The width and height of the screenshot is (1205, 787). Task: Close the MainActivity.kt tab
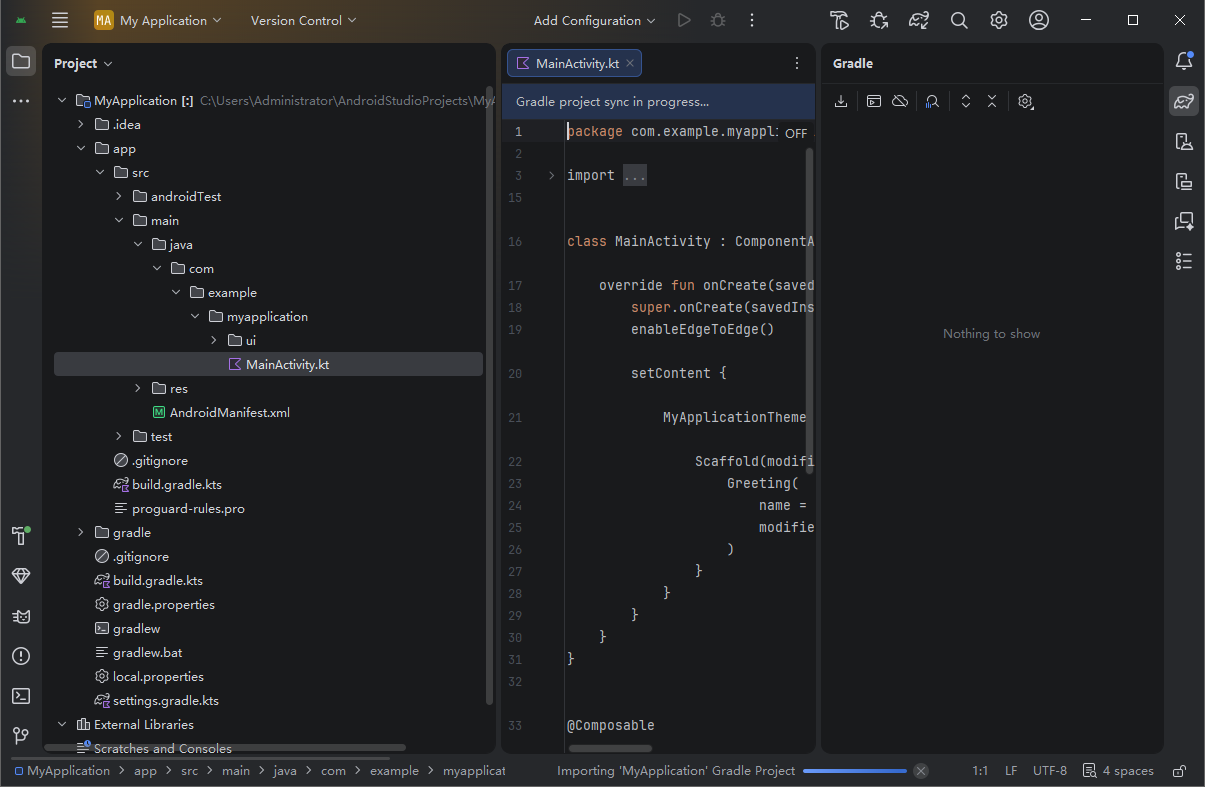coord(630,63)
